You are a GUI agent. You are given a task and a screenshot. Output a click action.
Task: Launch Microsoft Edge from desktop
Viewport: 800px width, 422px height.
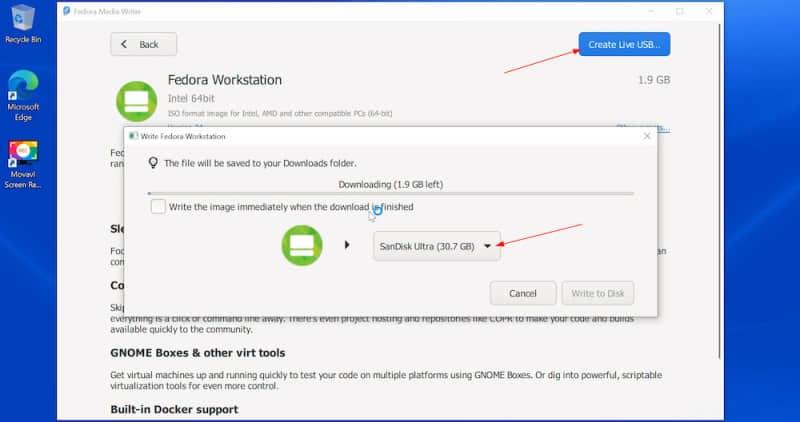[22, 90]
